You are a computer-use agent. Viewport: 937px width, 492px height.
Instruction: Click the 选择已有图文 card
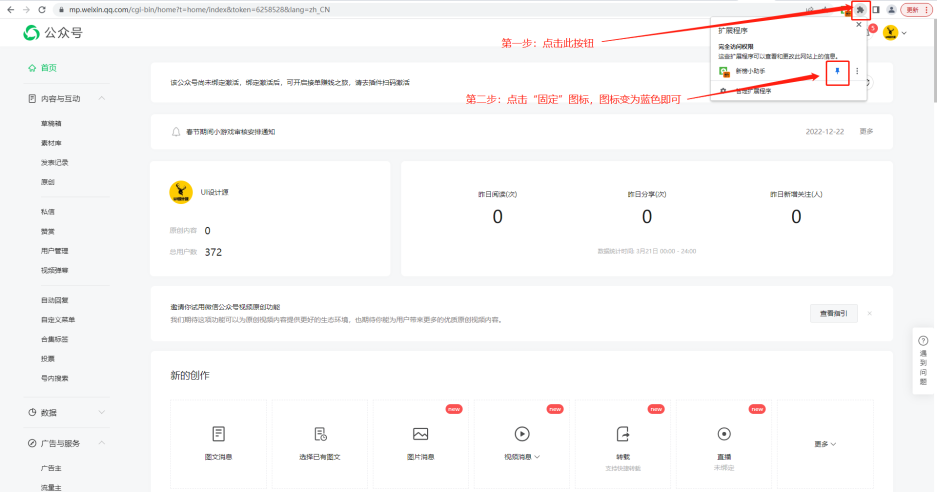(320, 444)
